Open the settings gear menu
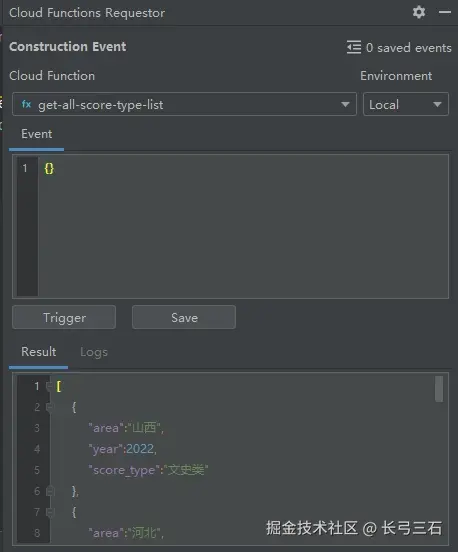Screen dimensions: 458x552 [419, 12]
